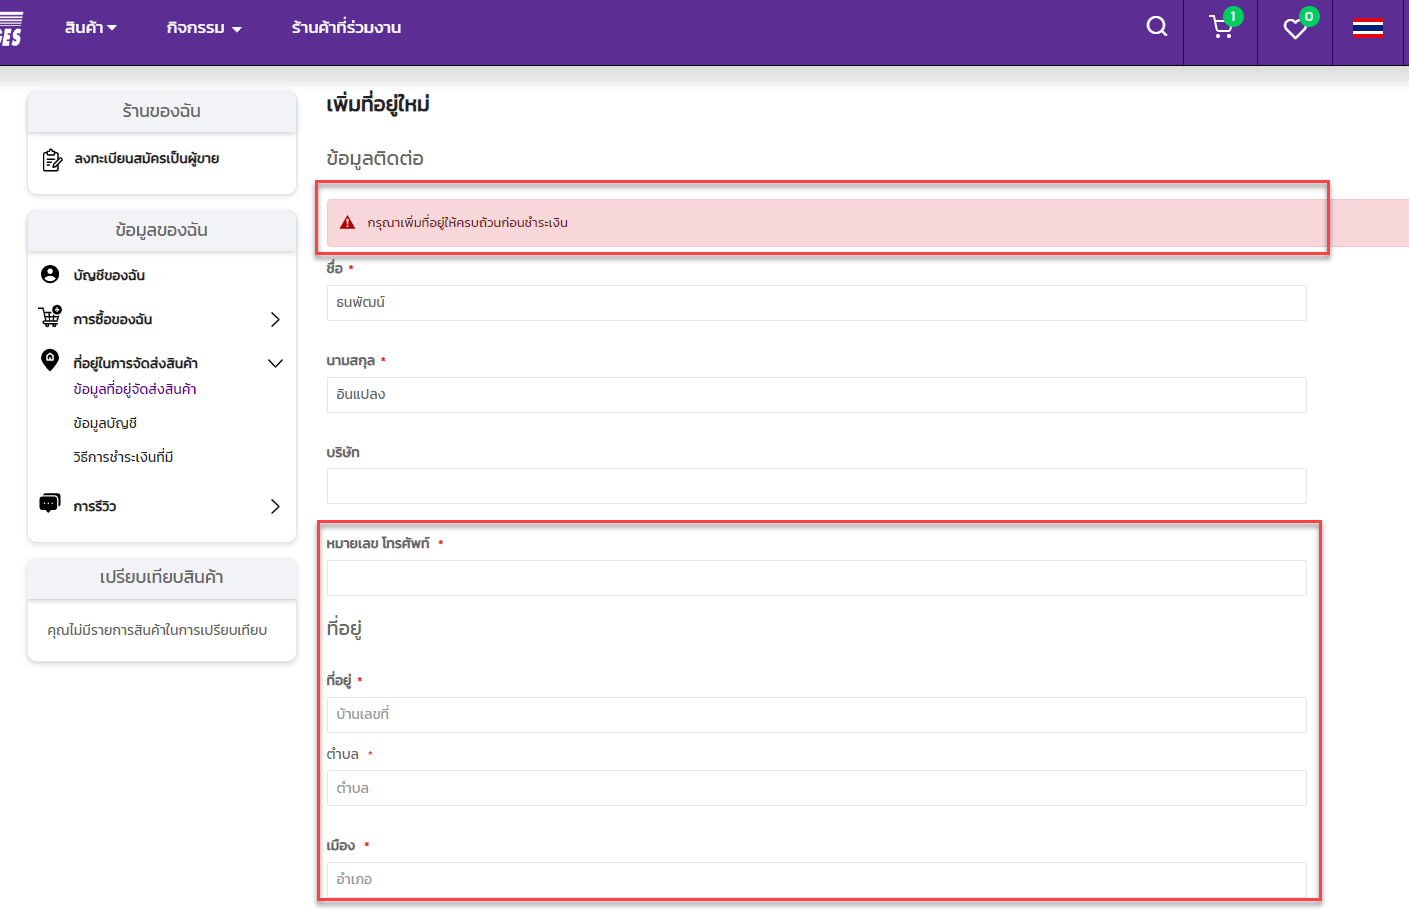
Task: Click the การรีวิว chat bubble icon
Action: (x=50, y=503)
